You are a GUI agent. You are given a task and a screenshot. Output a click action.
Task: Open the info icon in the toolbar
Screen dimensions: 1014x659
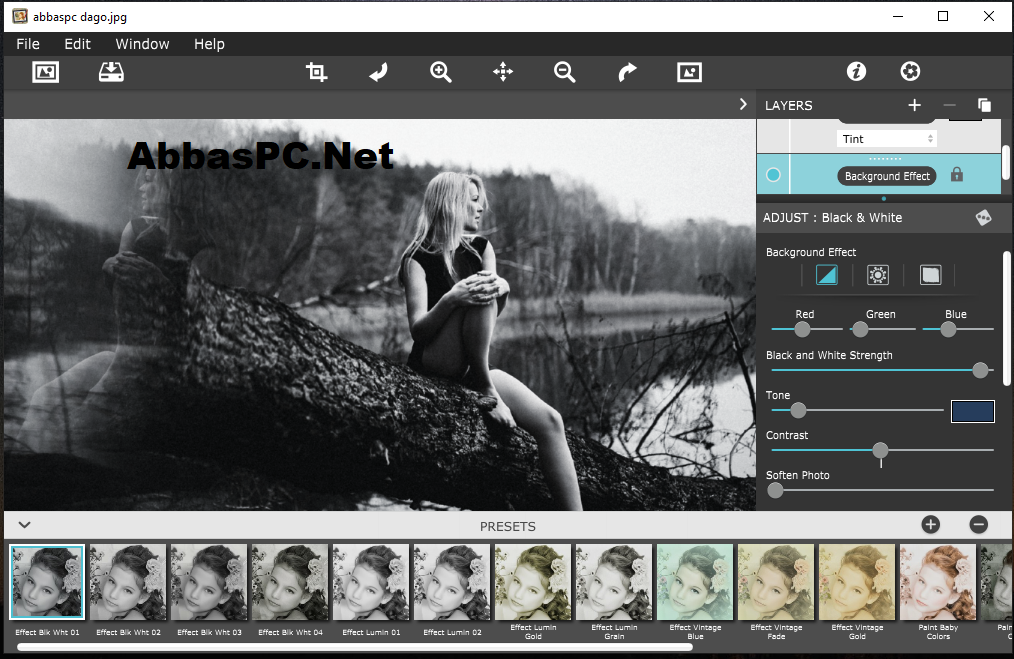[856, 71]
